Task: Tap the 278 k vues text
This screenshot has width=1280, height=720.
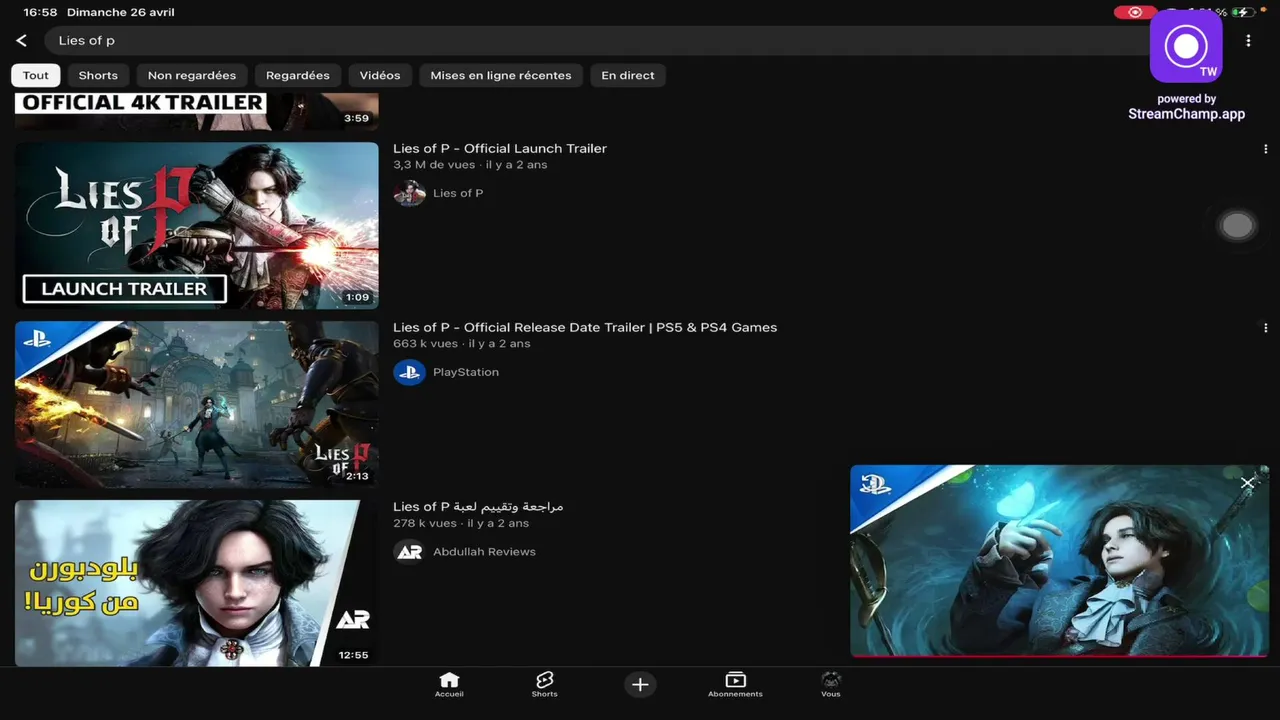Action: click(425, 523)
